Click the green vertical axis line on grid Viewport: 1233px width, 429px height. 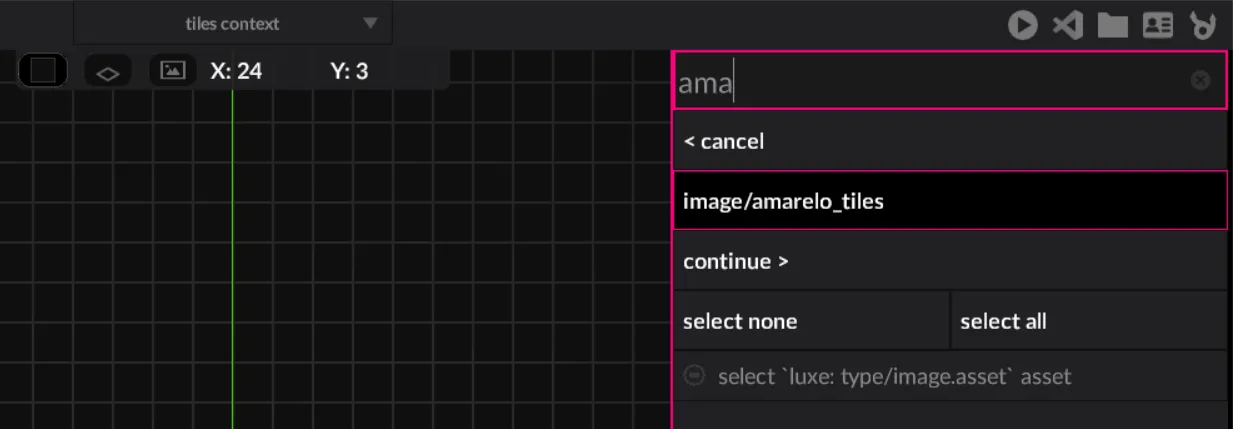point(232,250)
